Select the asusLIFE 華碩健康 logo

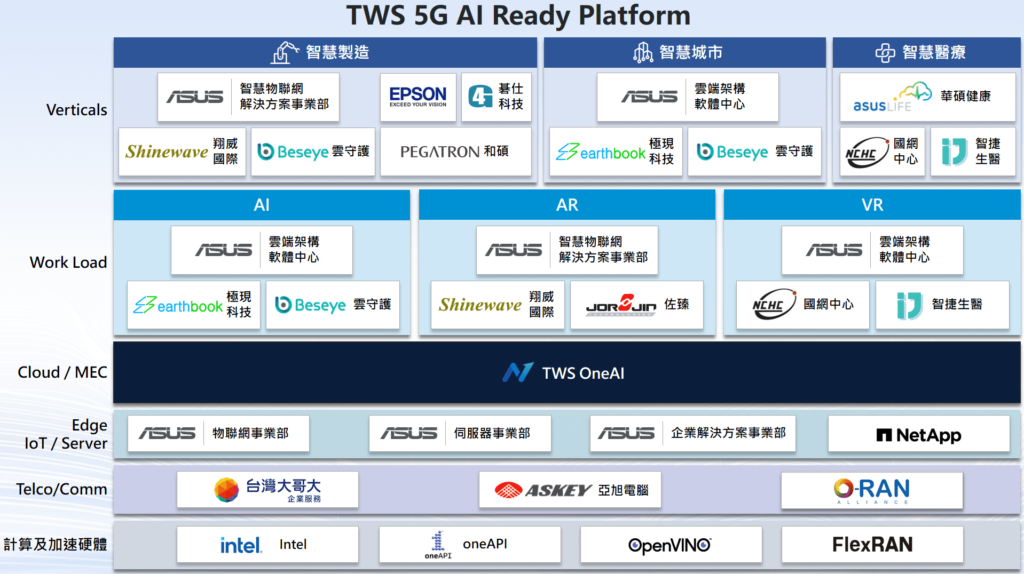pos(926,97)
